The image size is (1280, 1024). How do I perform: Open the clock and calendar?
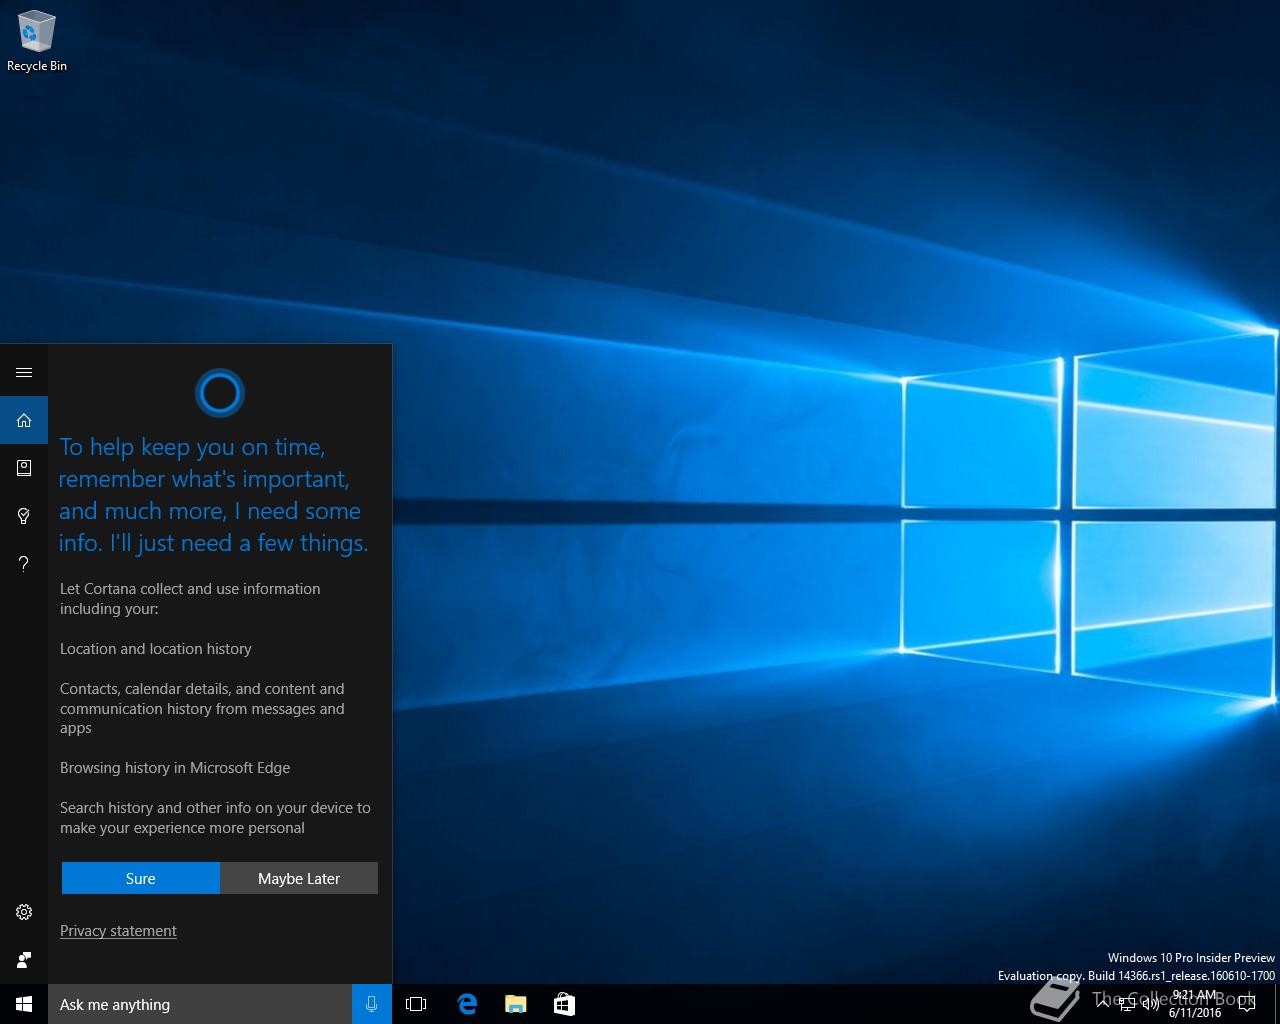click(1195, 1004)
